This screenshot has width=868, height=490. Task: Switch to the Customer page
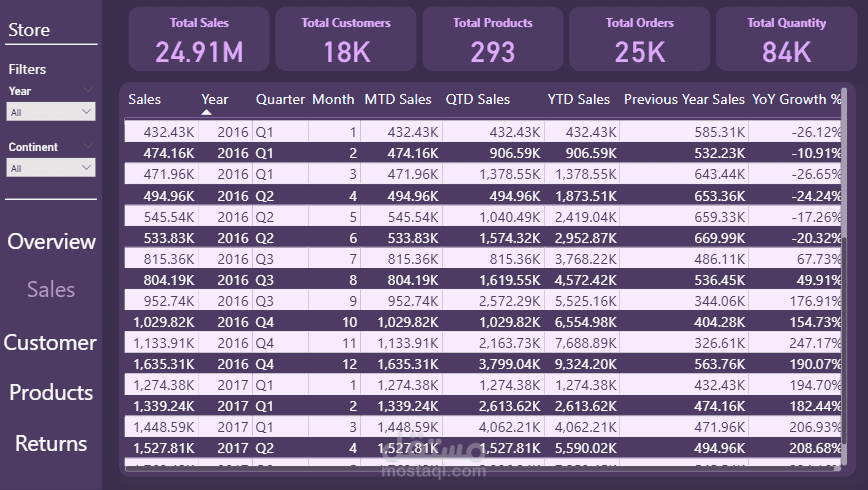click(x=51, y=343)
